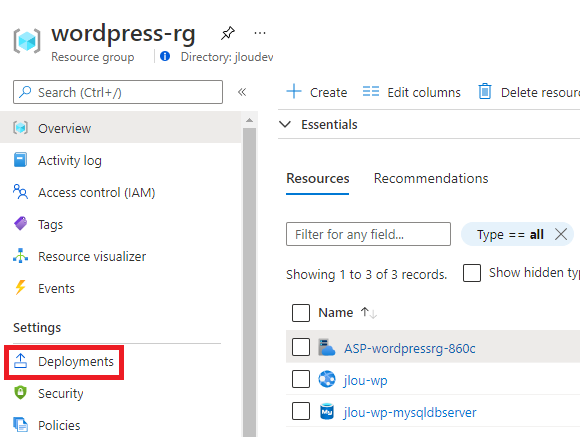This screenshot has width=580, height=437.
Task: Remove the Type == all filter
Action: 561,234
